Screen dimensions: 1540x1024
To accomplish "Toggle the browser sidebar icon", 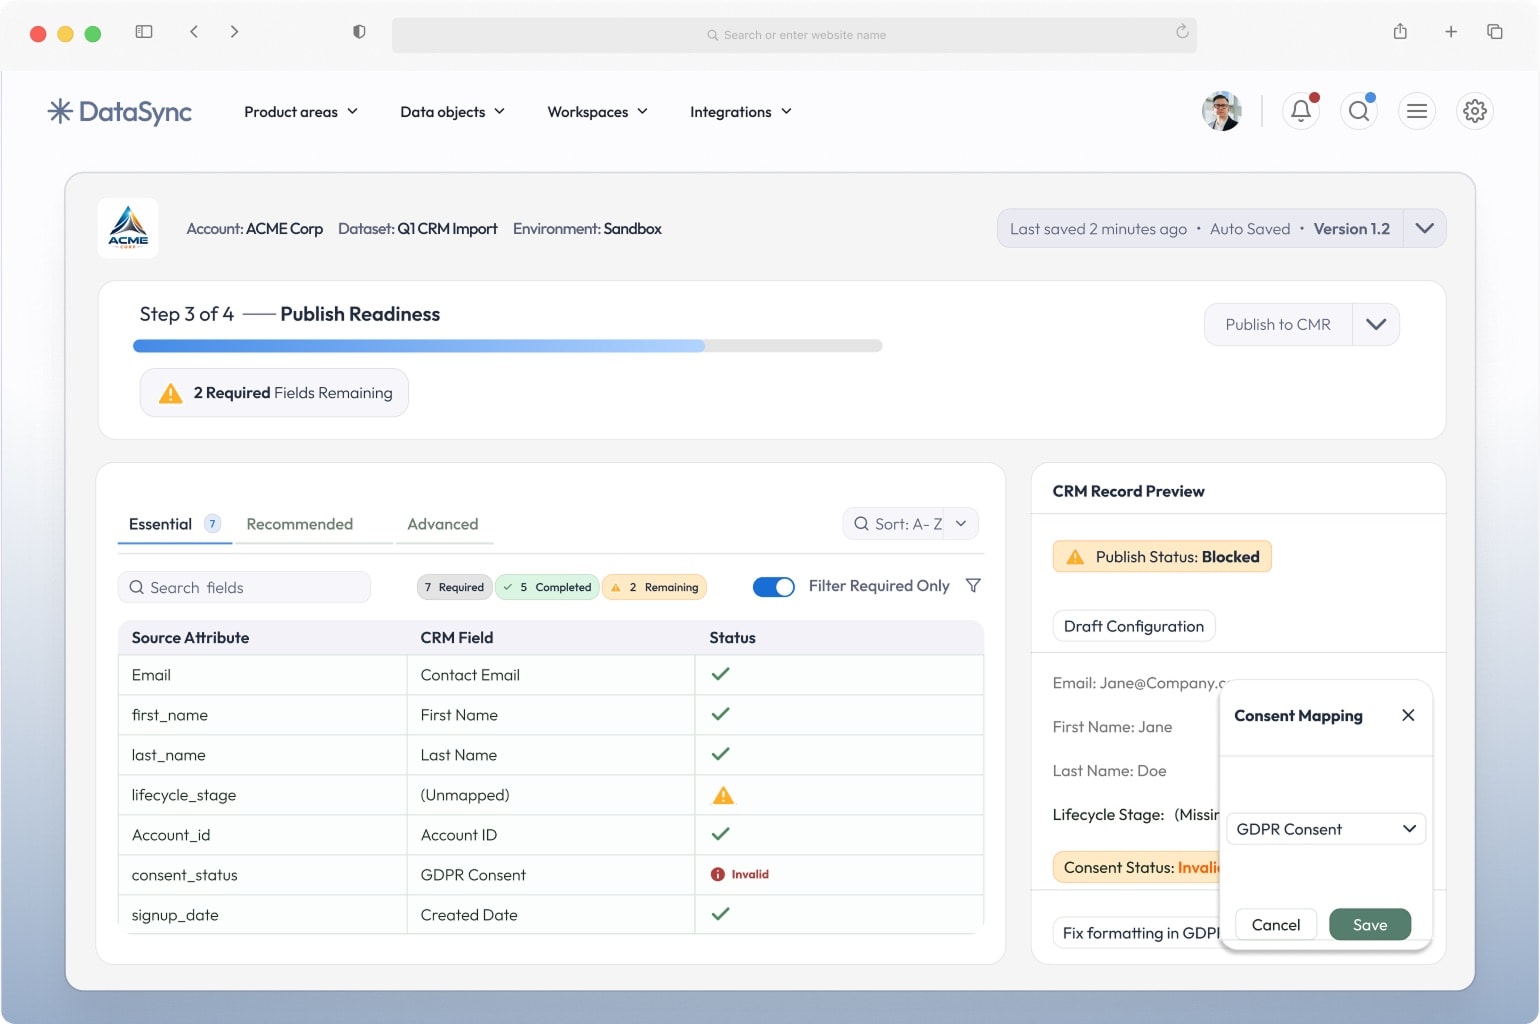I will [144, 32].
